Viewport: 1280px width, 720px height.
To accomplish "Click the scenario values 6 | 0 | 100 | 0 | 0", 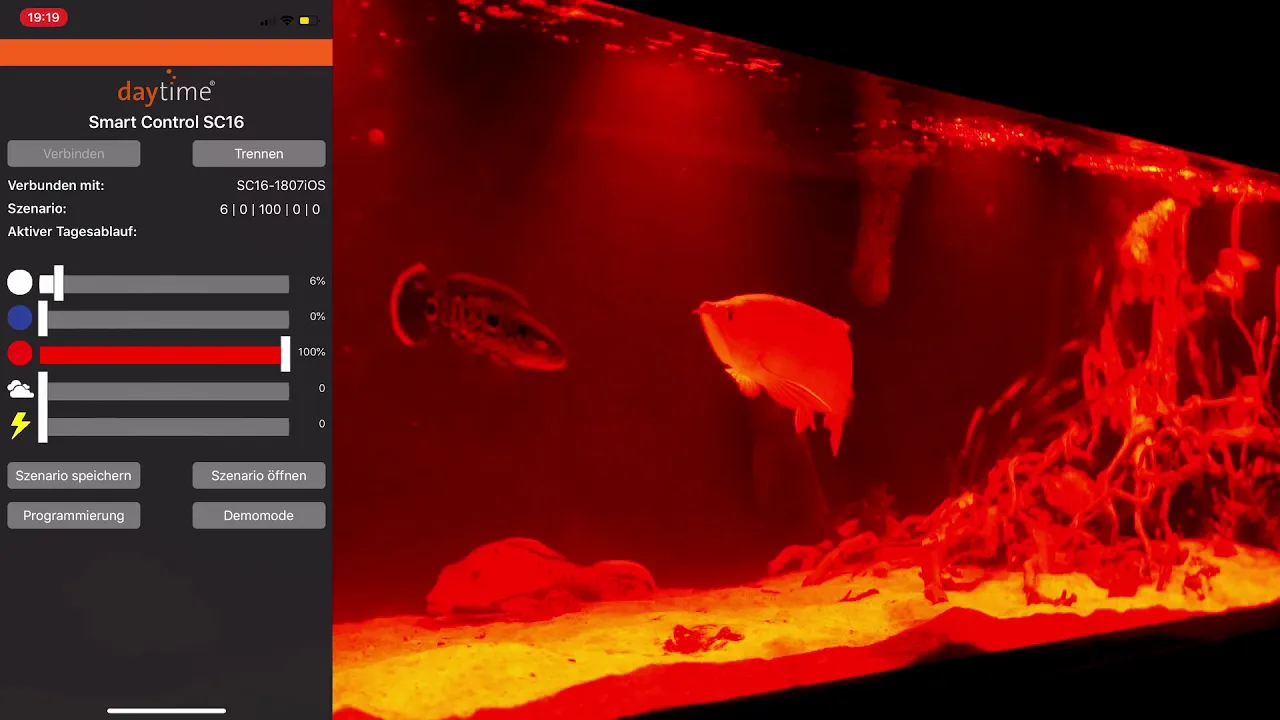I will (270, 209).
